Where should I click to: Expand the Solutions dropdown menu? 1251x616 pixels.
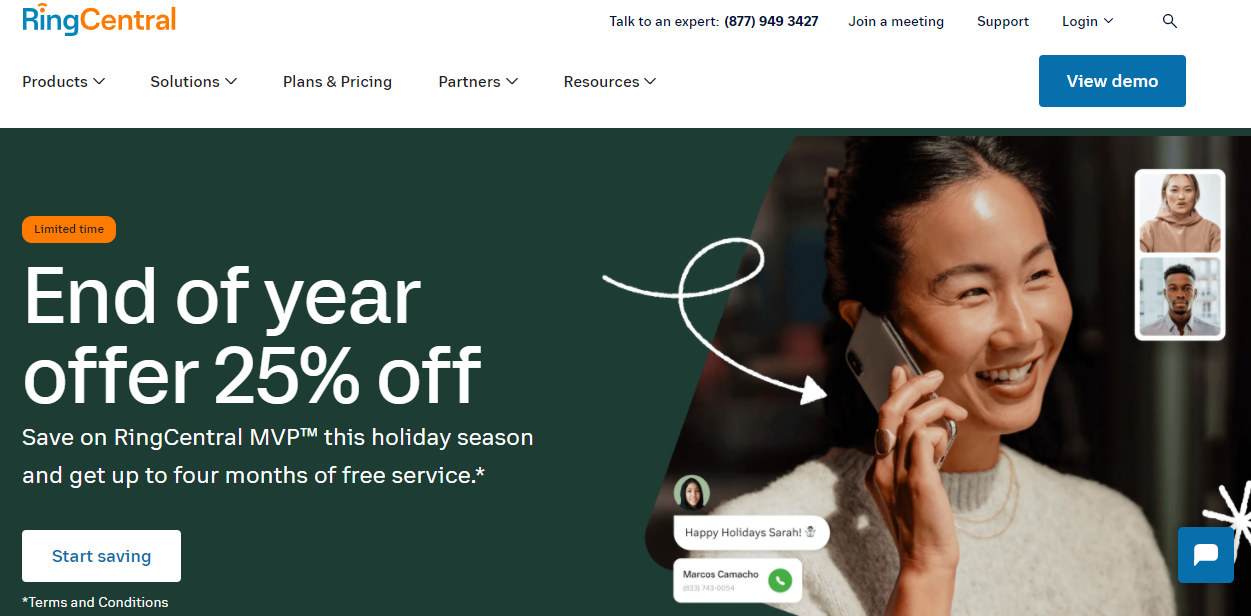click(194, 82)
